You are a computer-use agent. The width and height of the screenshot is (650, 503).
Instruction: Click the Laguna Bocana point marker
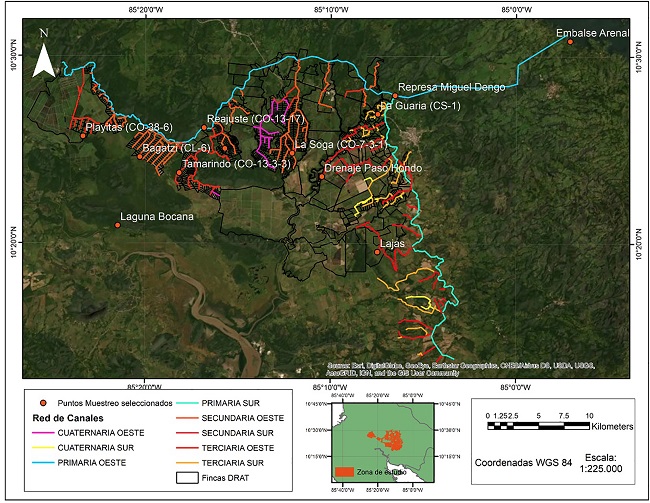(x=116, y=225)
